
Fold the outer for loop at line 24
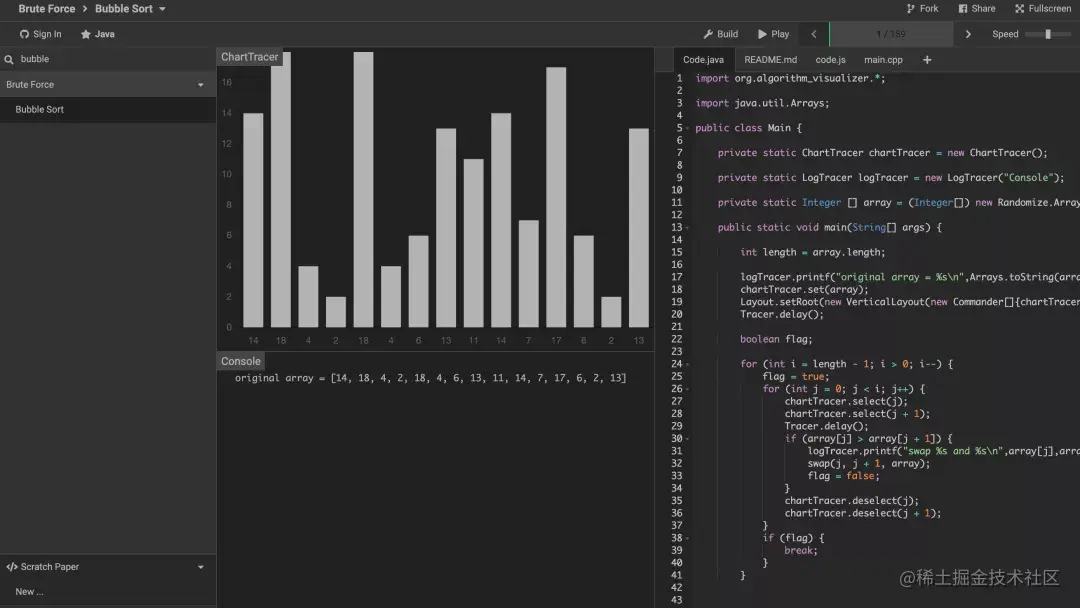click(687, 364)
